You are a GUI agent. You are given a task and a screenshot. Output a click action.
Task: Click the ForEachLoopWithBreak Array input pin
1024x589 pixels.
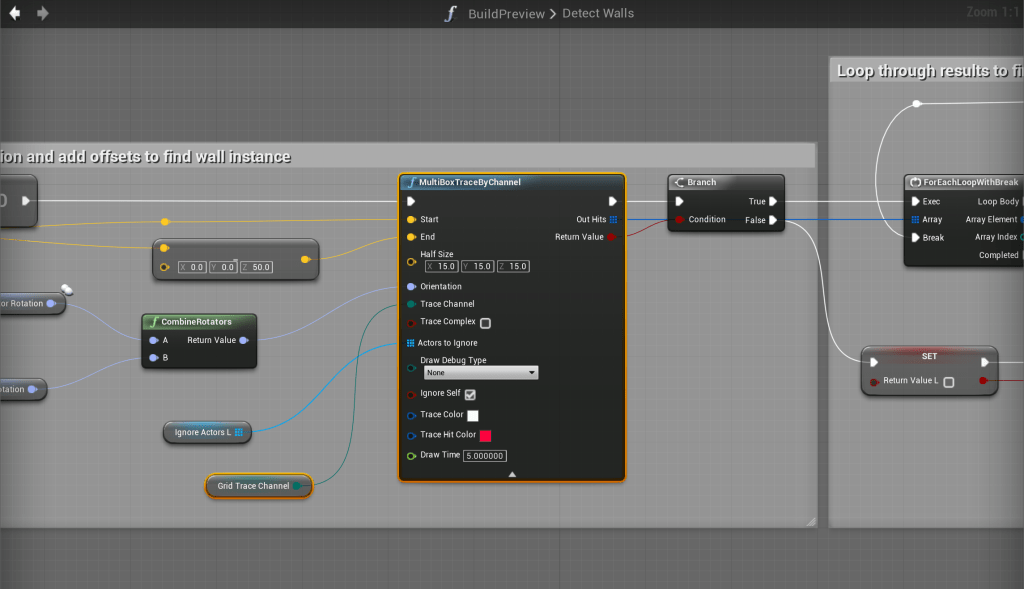tap(915, 219)
